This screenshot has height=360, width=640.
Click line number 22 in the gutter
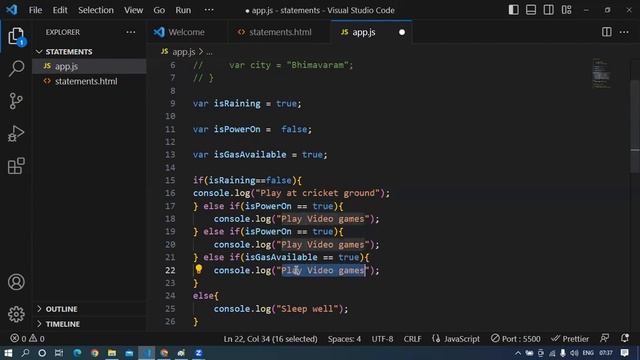[170, 270]
